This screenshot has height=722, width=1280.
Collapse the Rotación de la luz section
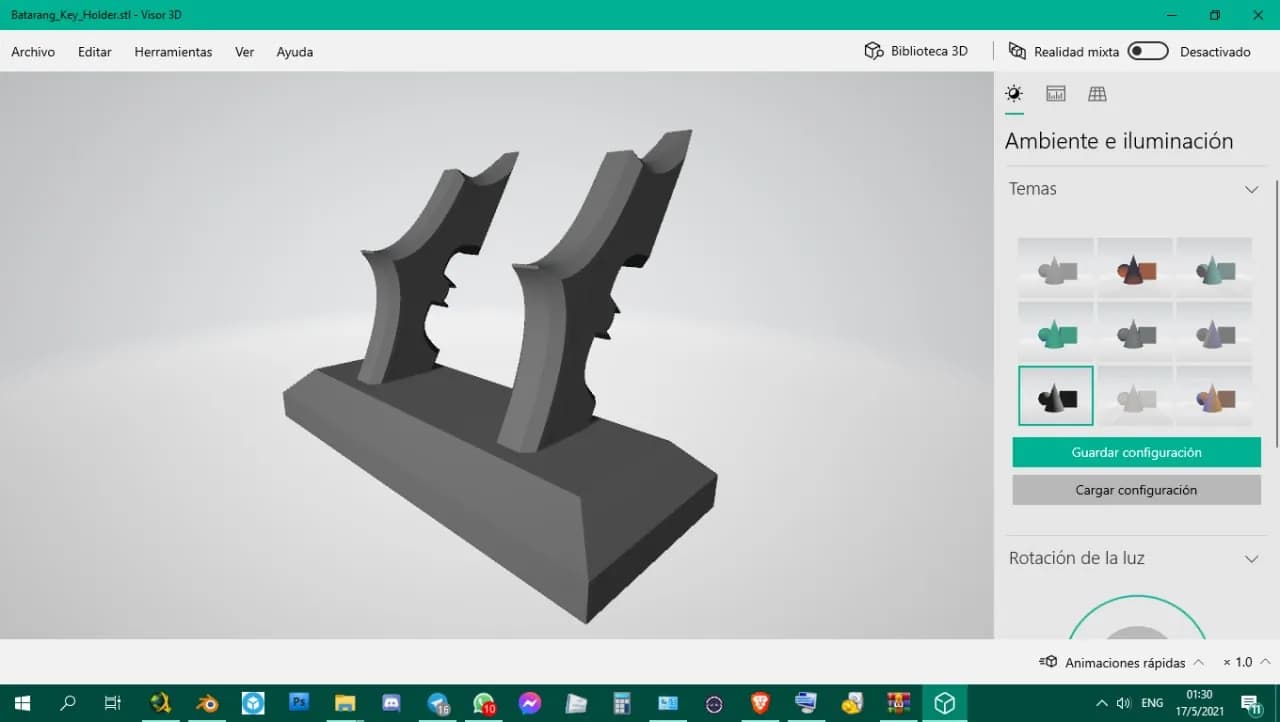click(1251, 559)
